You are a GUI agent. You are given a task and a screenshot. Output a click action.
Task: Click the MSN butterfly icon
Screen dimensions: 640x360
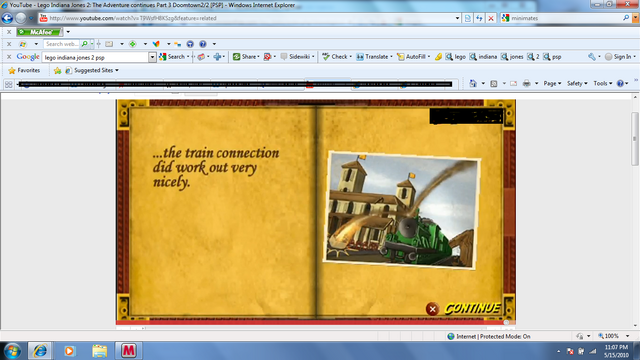pyautogui.click(x=156, y=44)
